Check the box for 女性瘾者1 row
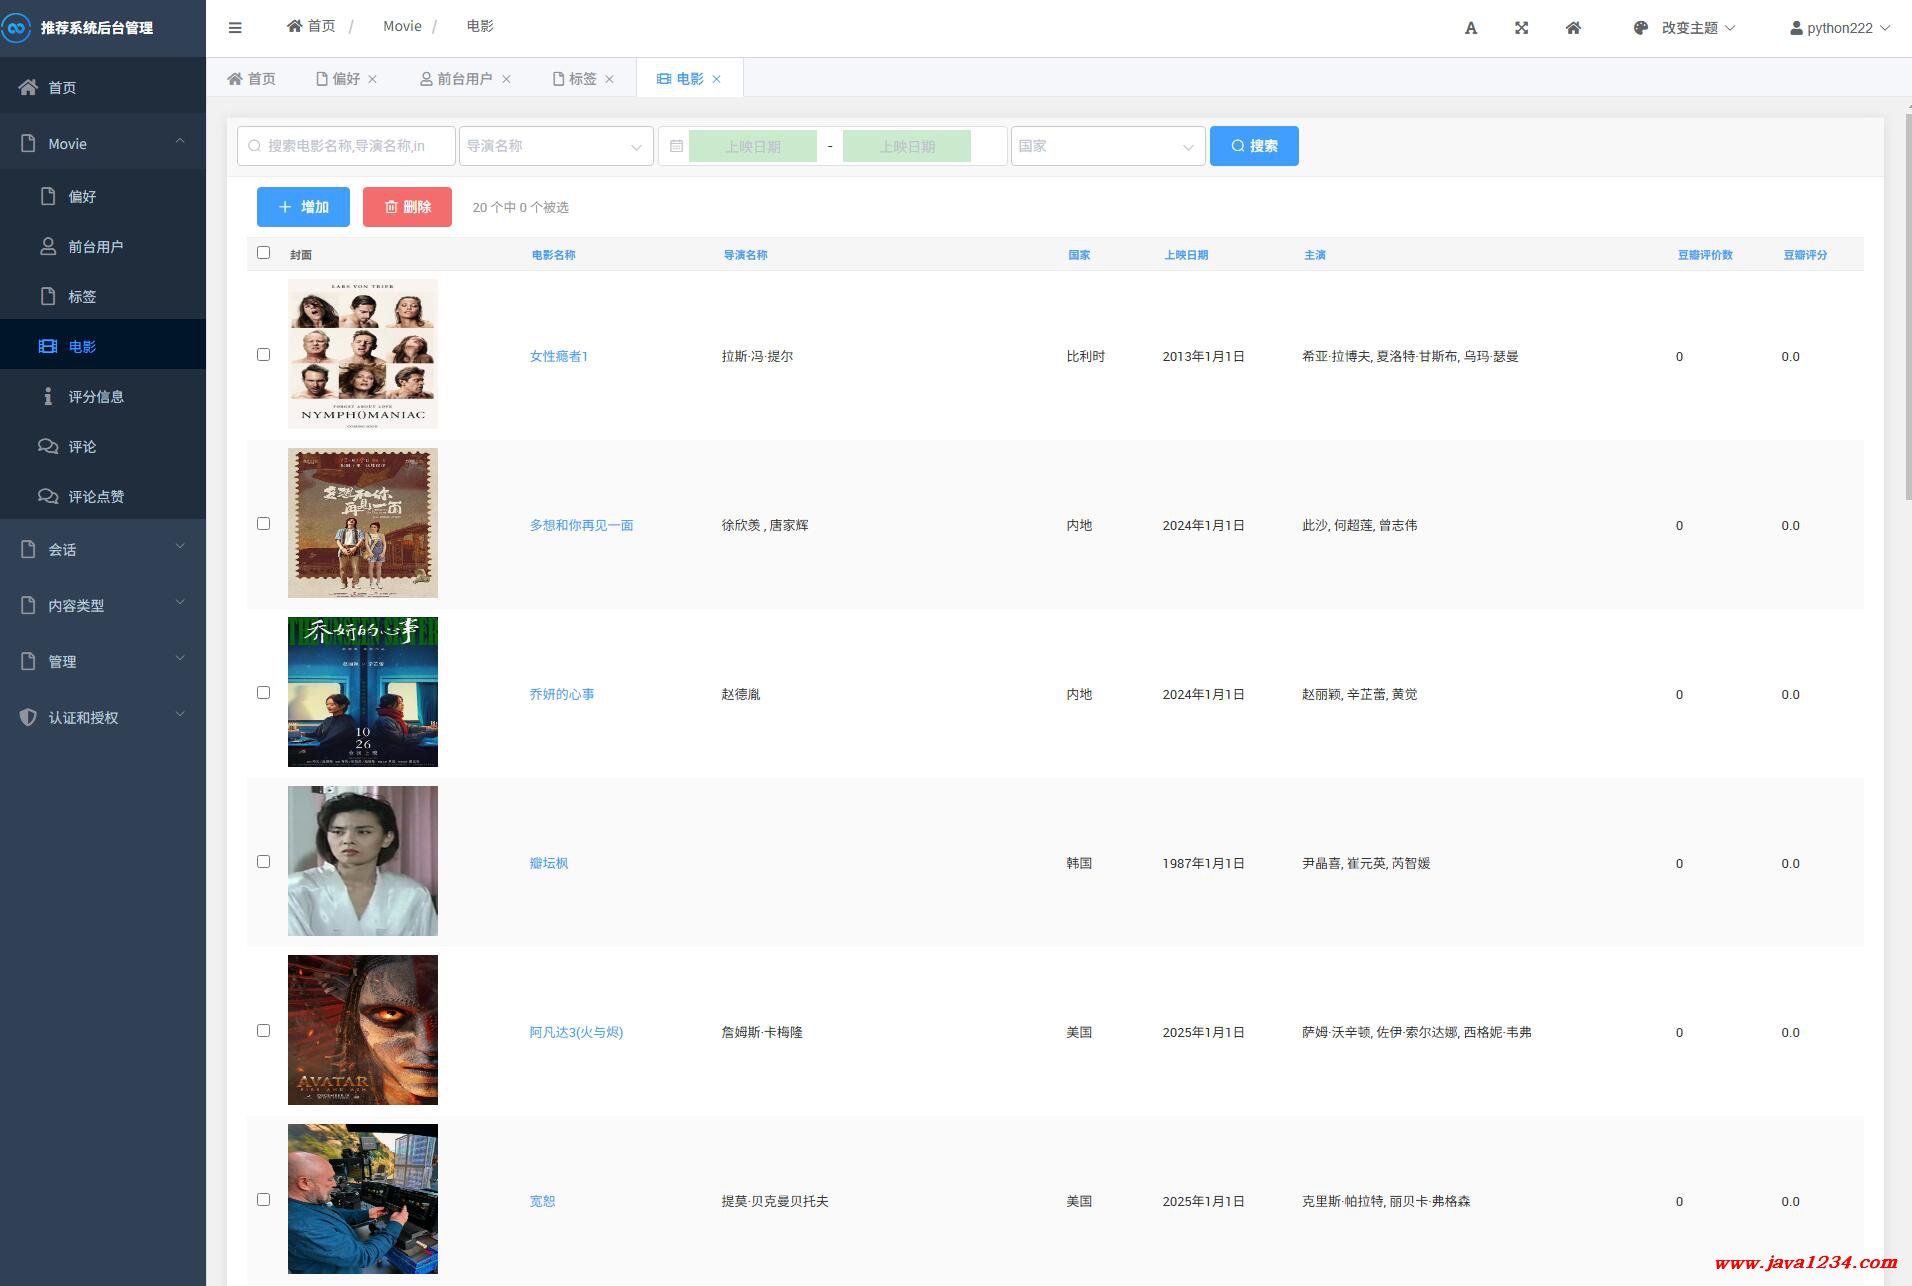Screen dimensions: 1912x1286 pyautogui.click(x=264, y=355)
